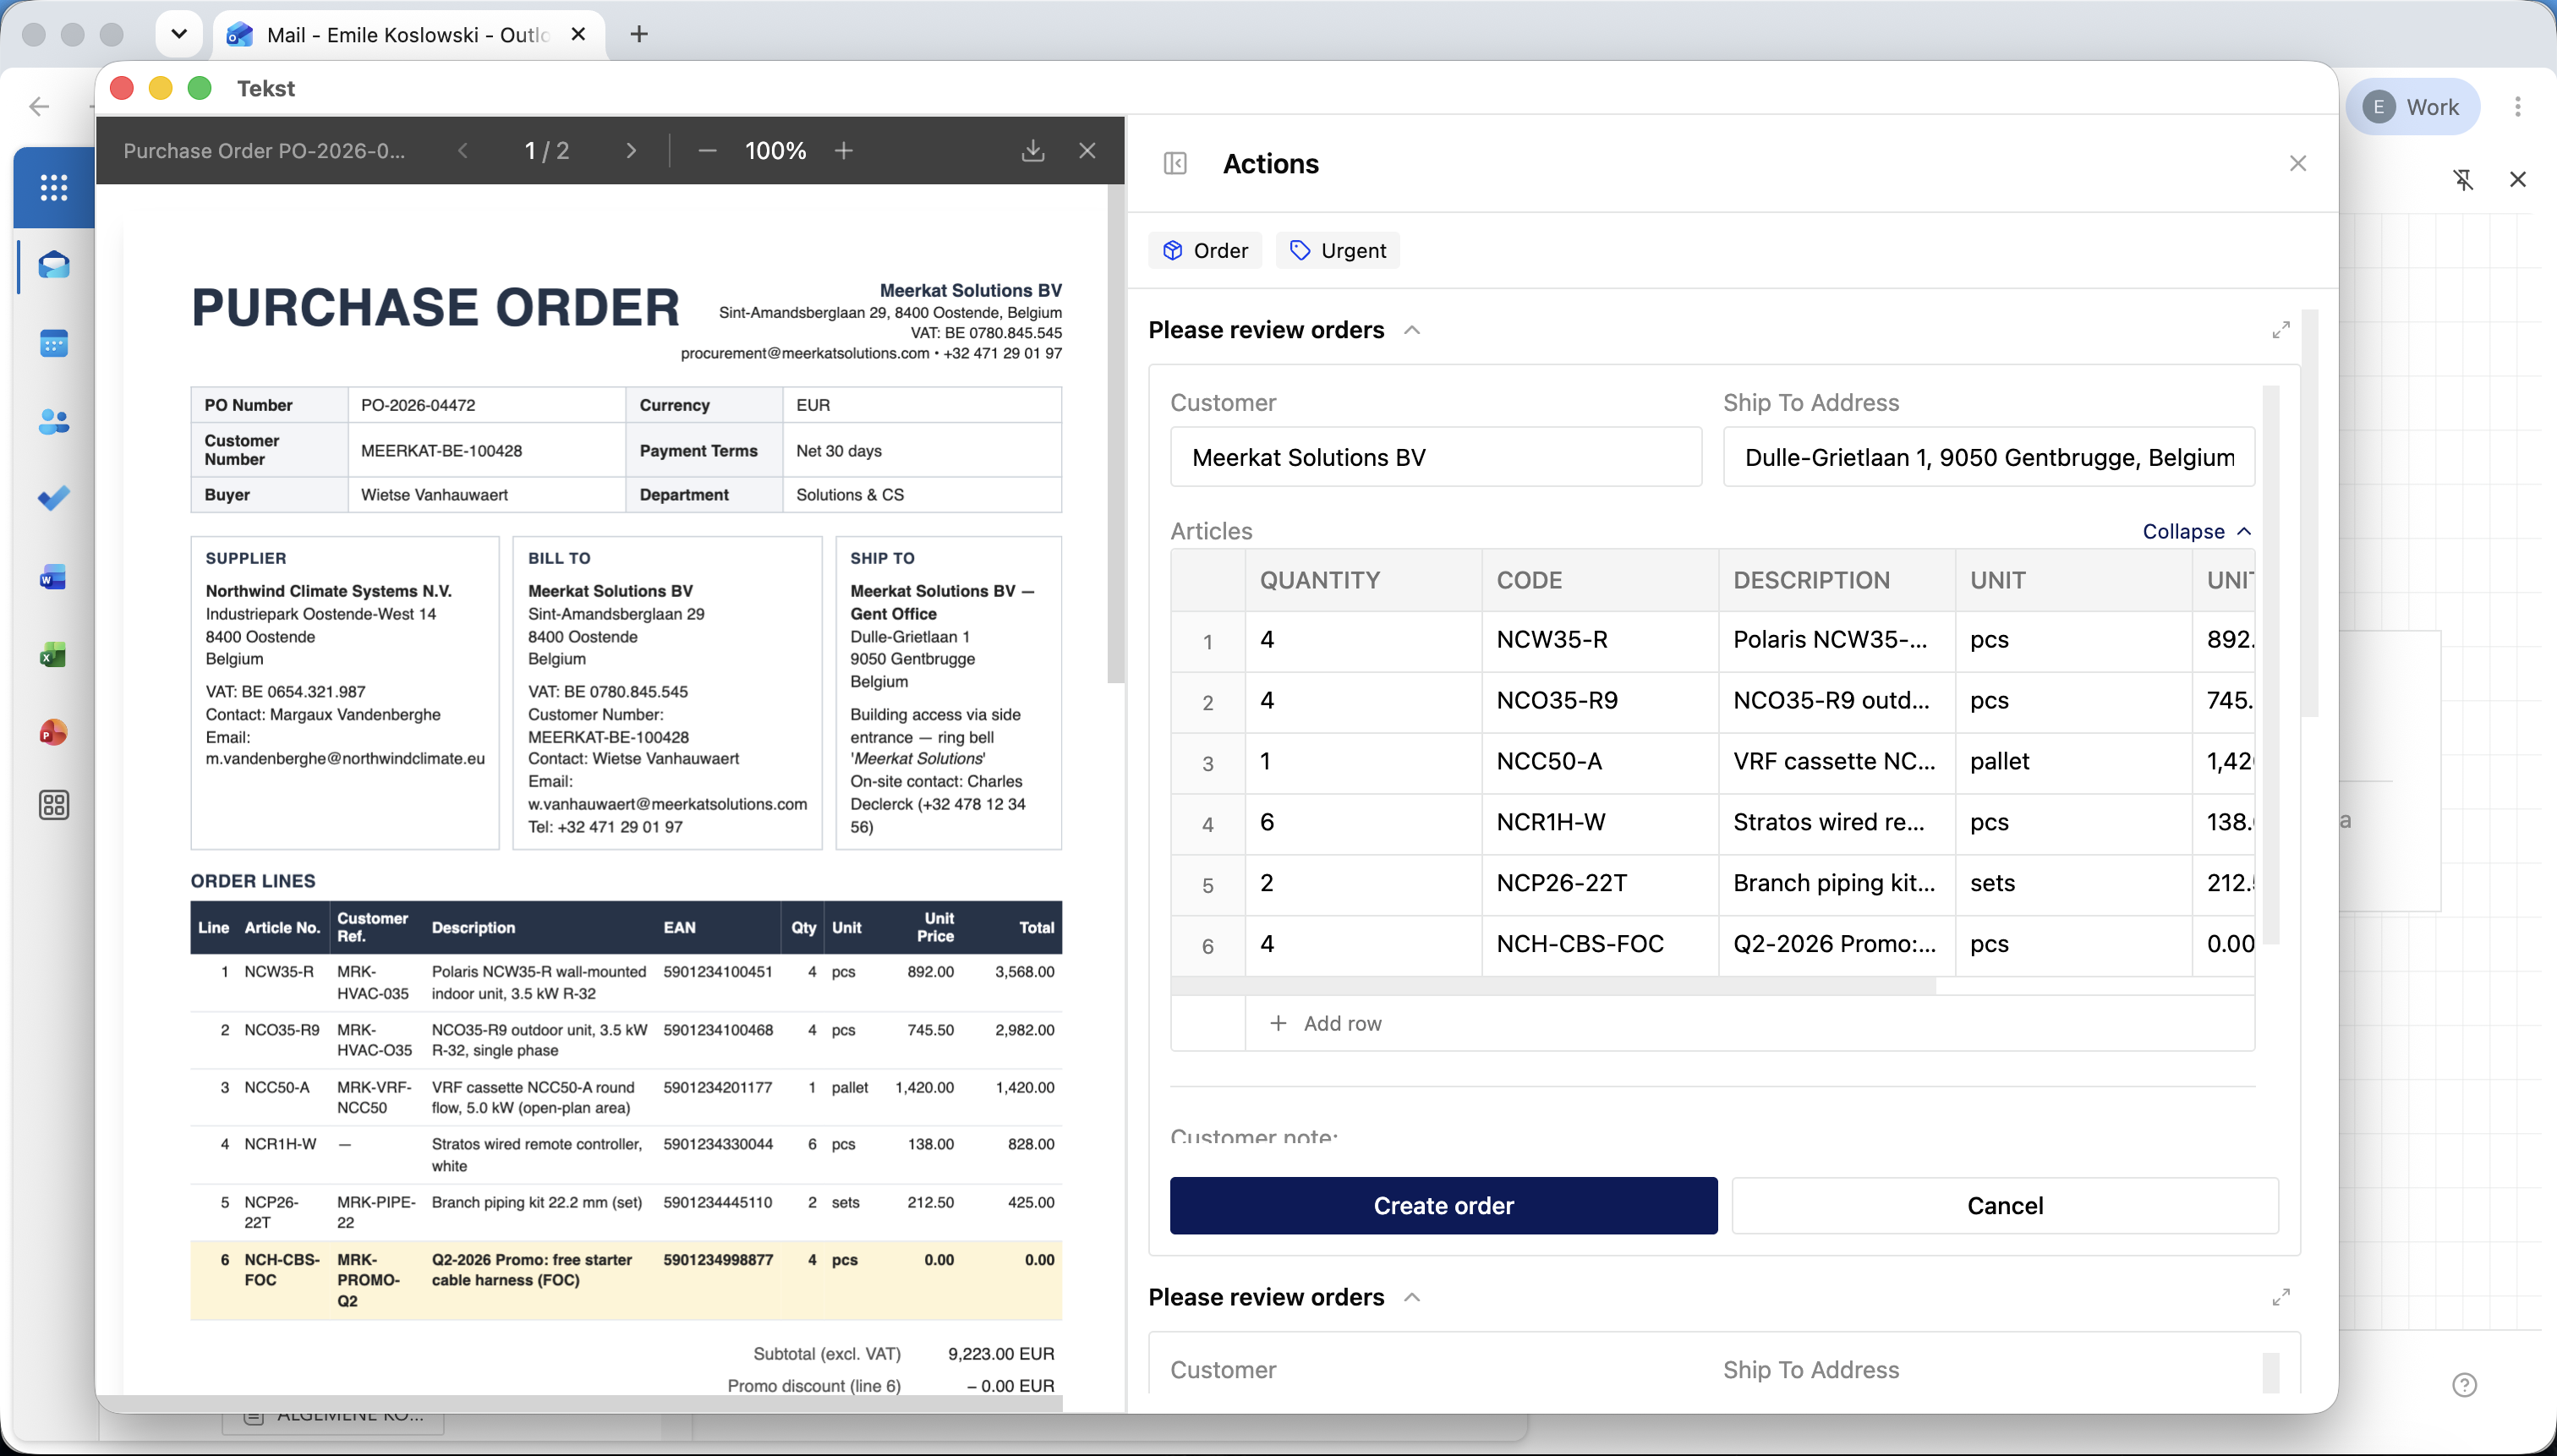
Task: Select the QUANTITY column header
Action: (x=1363, y=580)
